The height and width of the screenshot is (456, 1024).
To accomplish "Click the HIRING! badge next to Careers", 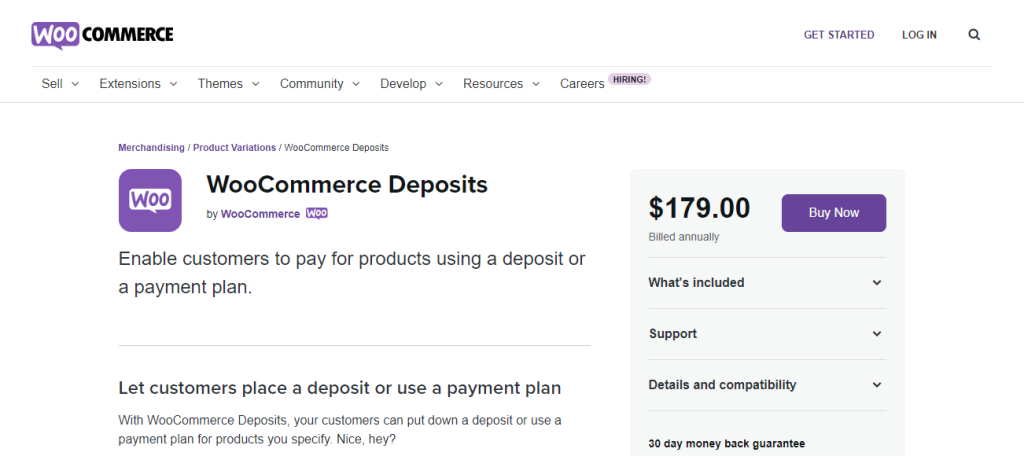I will (630, 78).
